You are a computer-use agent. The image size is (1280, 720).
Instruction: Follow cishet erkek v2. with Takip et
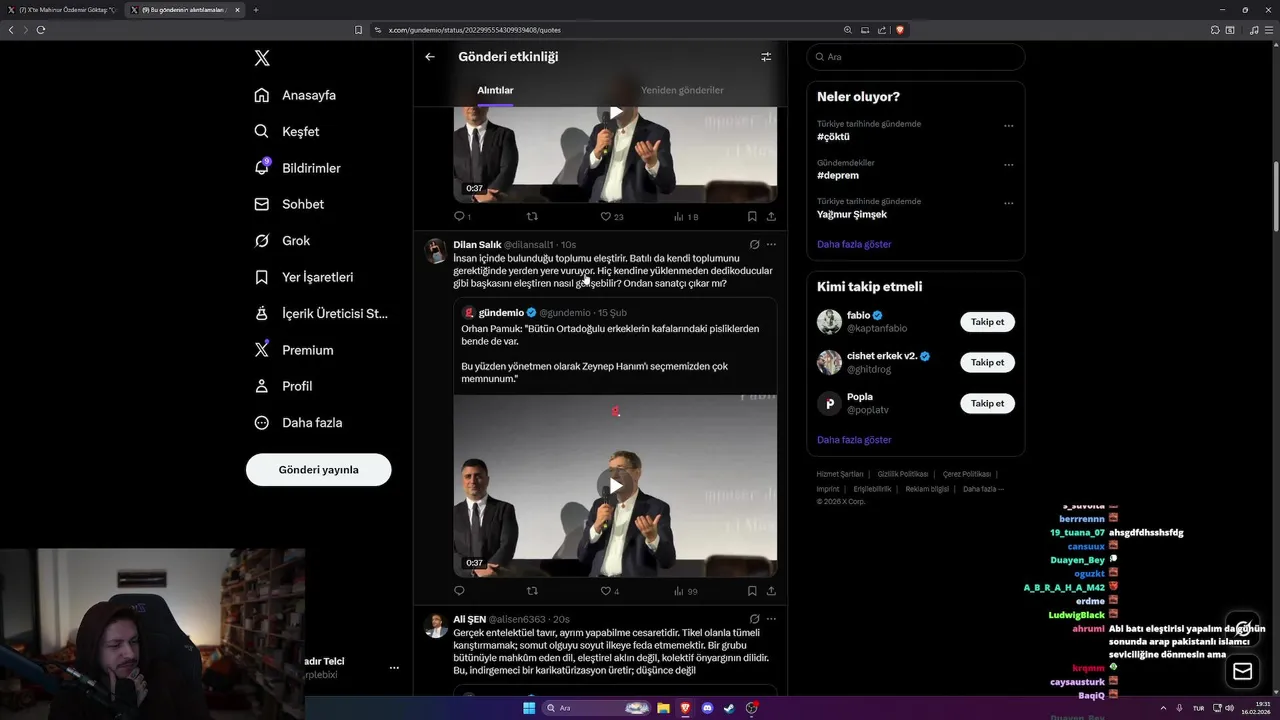point(987,362)
